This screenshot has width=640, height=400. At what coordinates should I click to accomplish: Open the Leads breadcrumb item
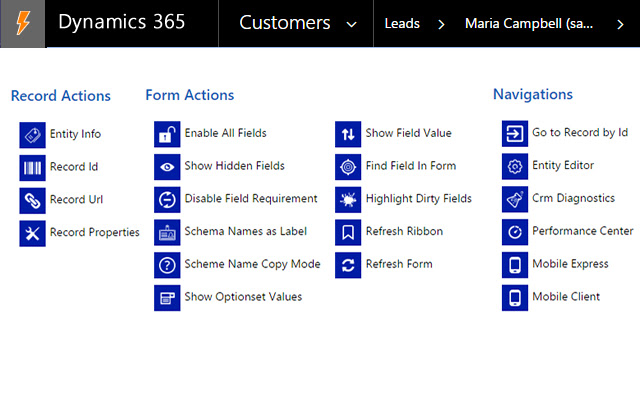coord(402,23)
